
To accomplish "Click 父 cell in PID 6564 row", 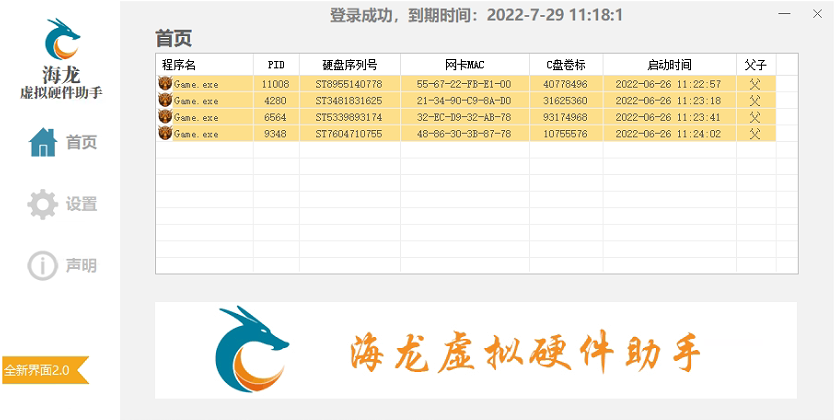I will (755, 117).
